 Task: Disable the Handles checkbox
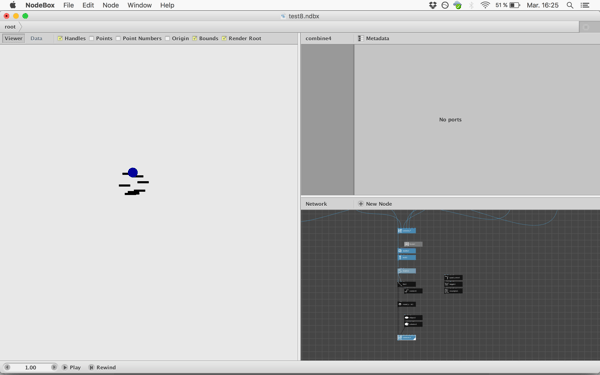coord(60,38)
